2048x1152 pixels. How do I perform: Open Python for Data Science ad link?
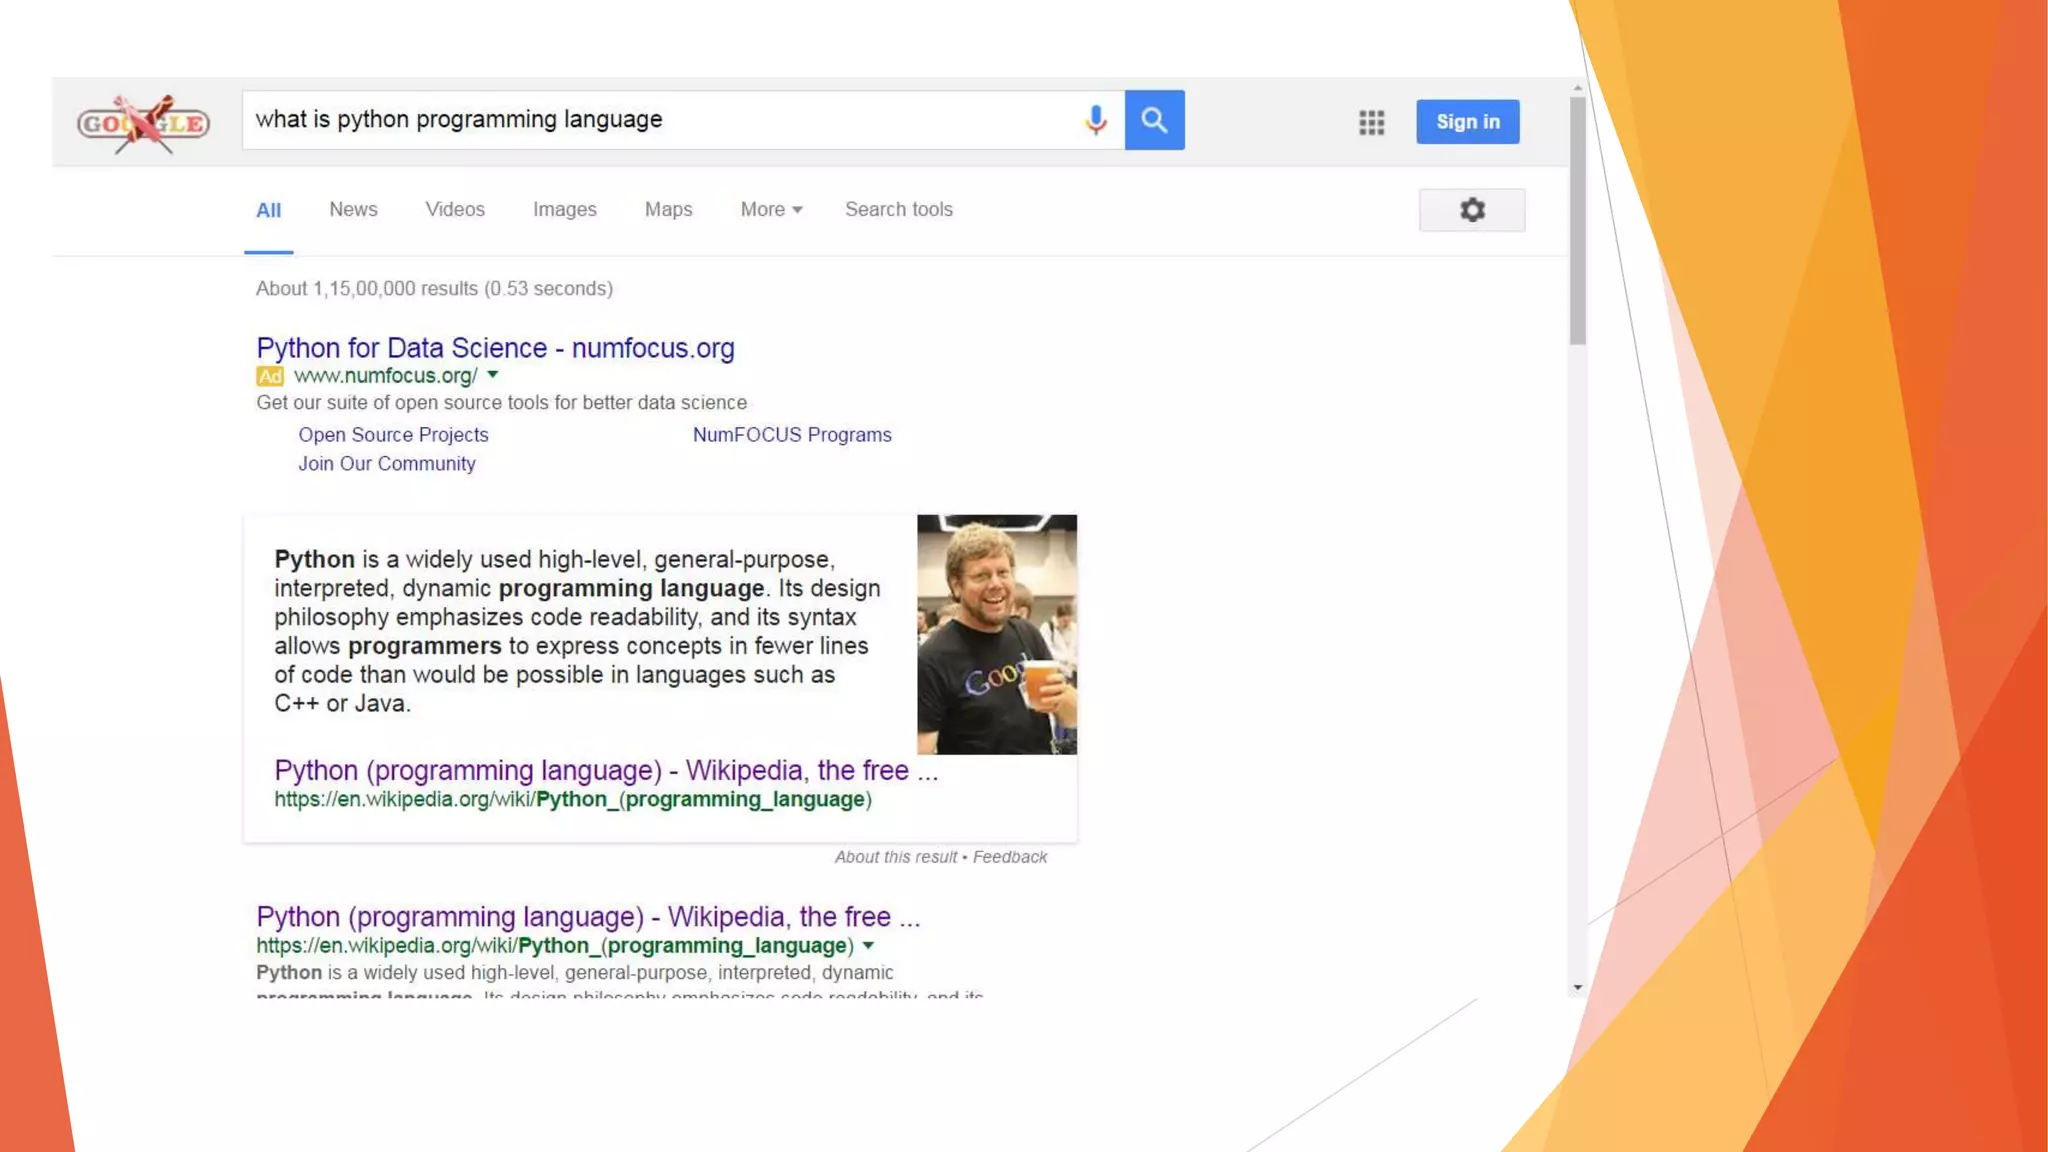[x=495, y=348]
